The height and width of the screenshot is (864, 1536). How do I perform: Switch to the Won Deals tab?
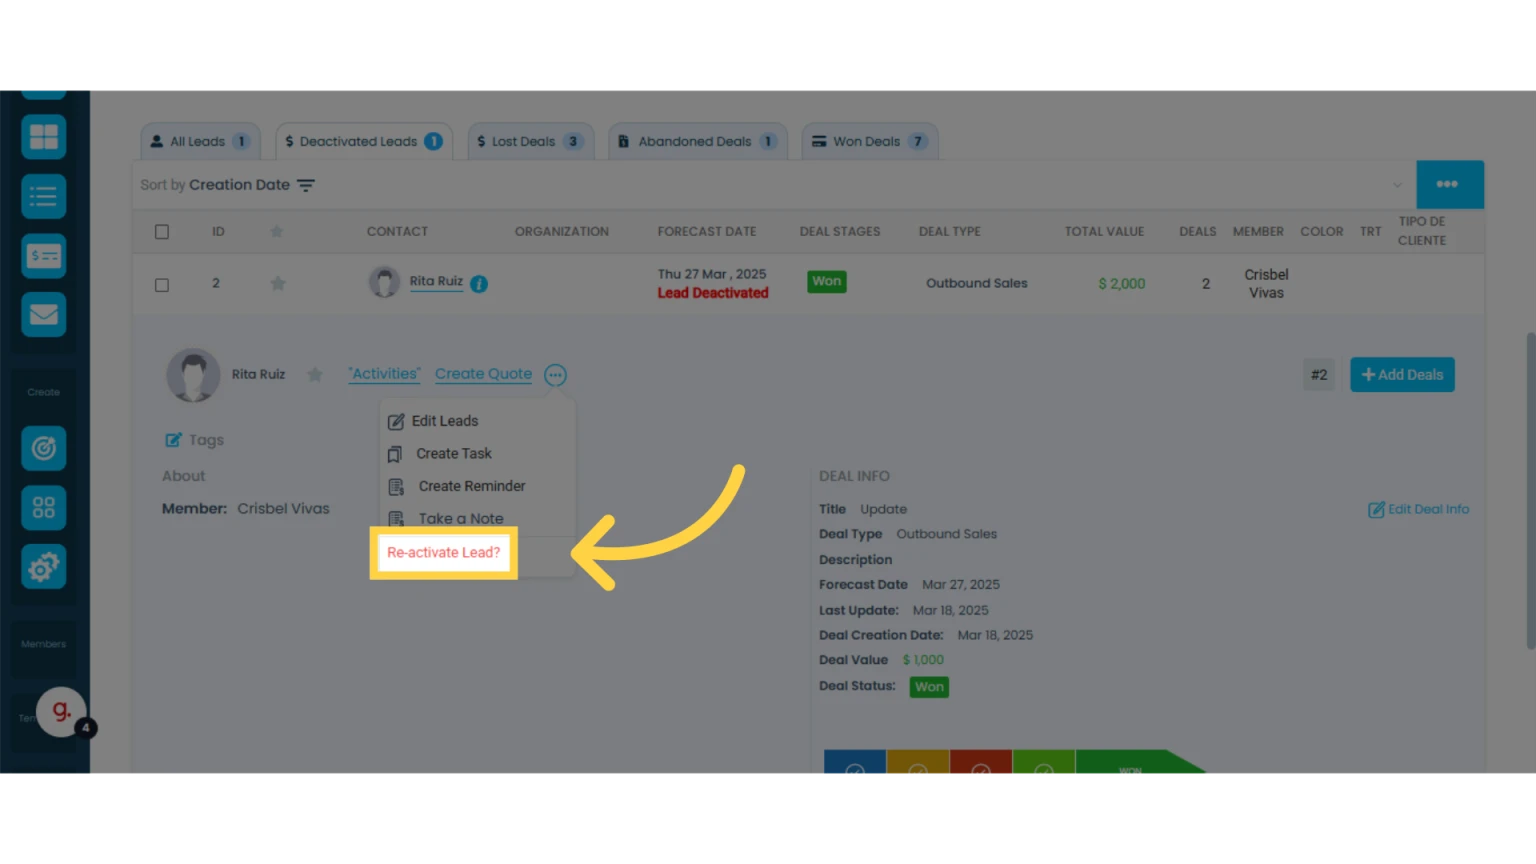869,141
